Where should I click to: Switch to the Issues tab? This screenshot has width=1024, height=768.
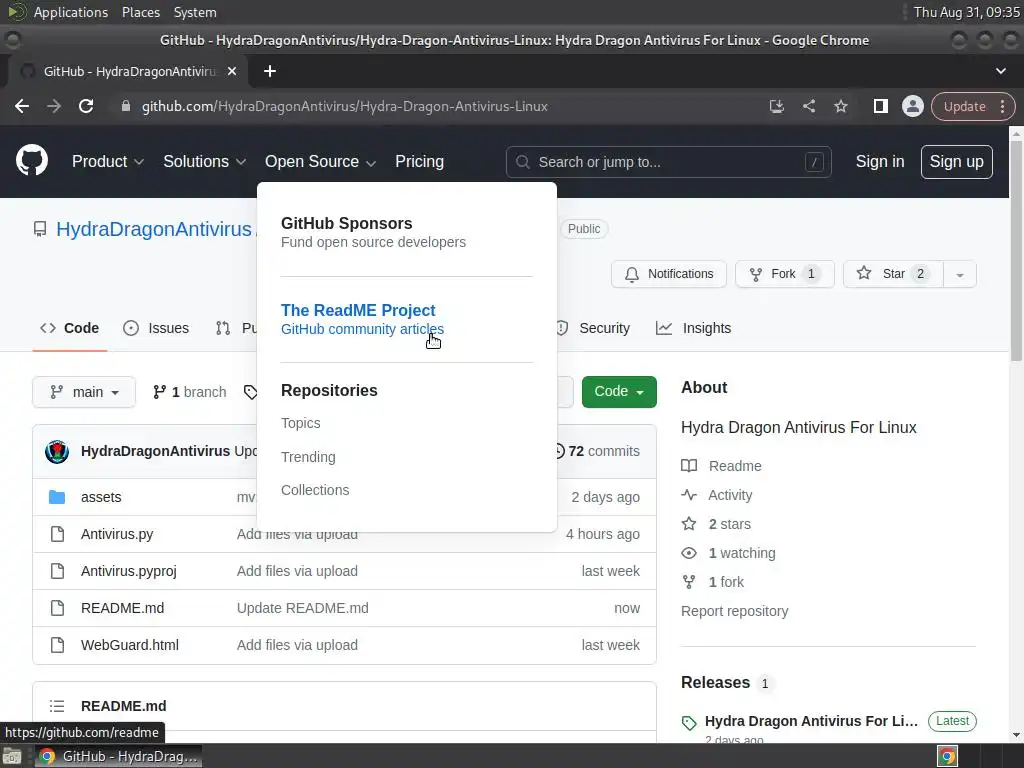tap(156, 328)
